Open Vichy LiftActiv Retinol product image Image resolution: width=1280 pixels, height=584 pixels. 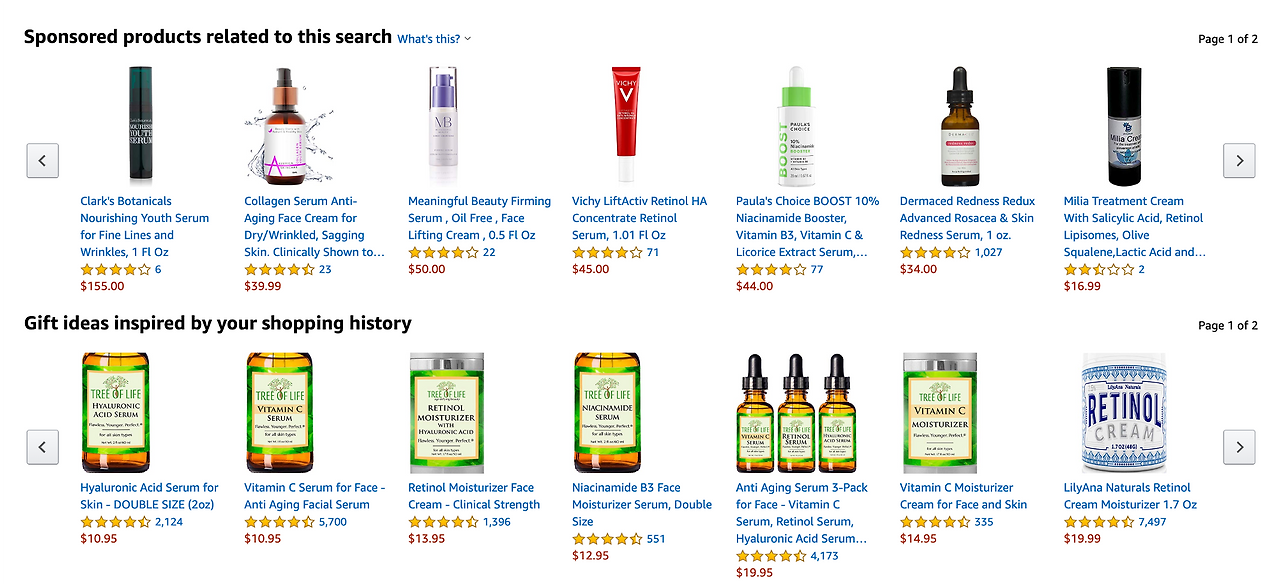(x=626, y=124)
